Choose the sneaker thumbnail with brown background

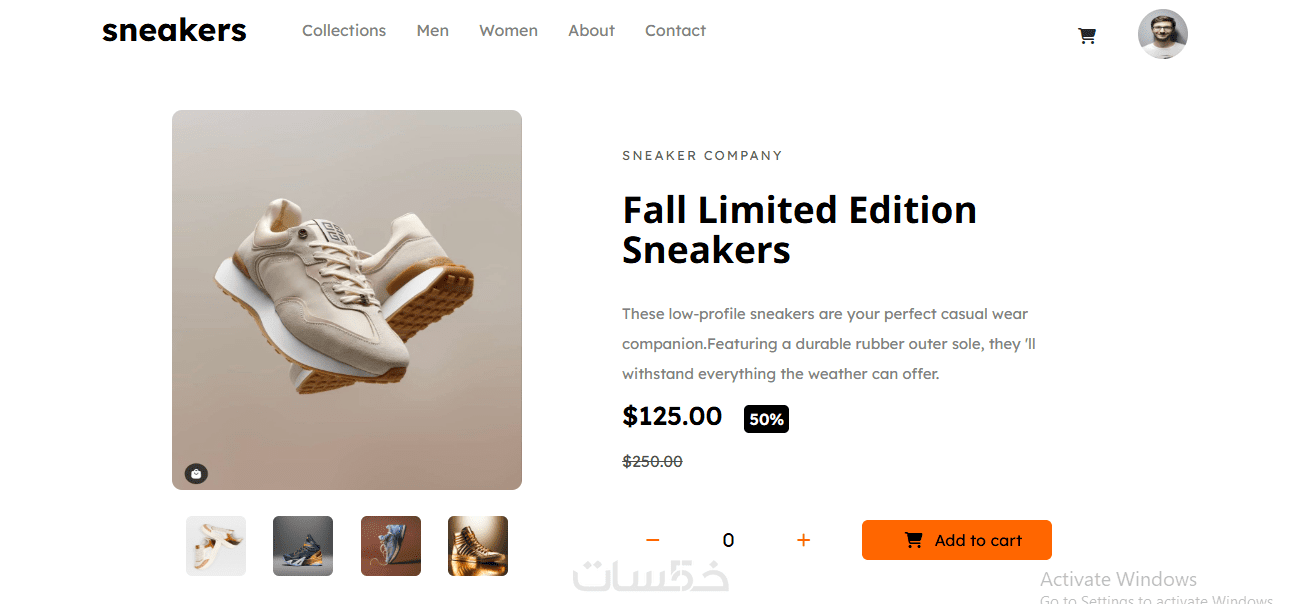click(x=391, y=546)
